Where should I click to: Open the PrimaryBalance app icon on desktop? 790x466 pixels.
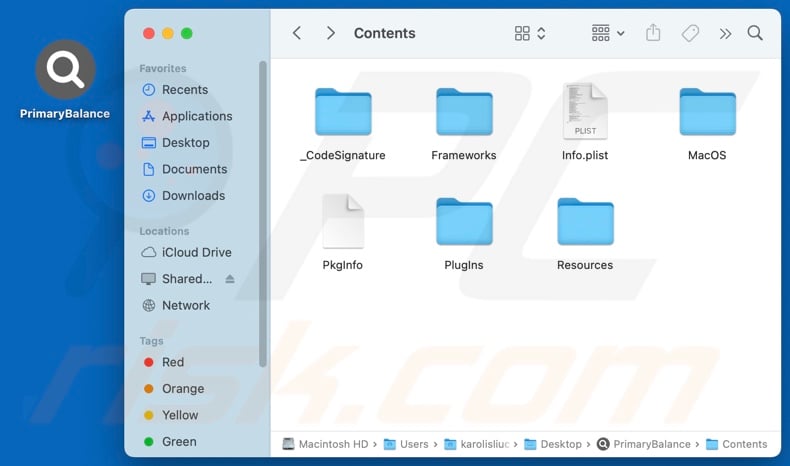click(x=65, y=70)
